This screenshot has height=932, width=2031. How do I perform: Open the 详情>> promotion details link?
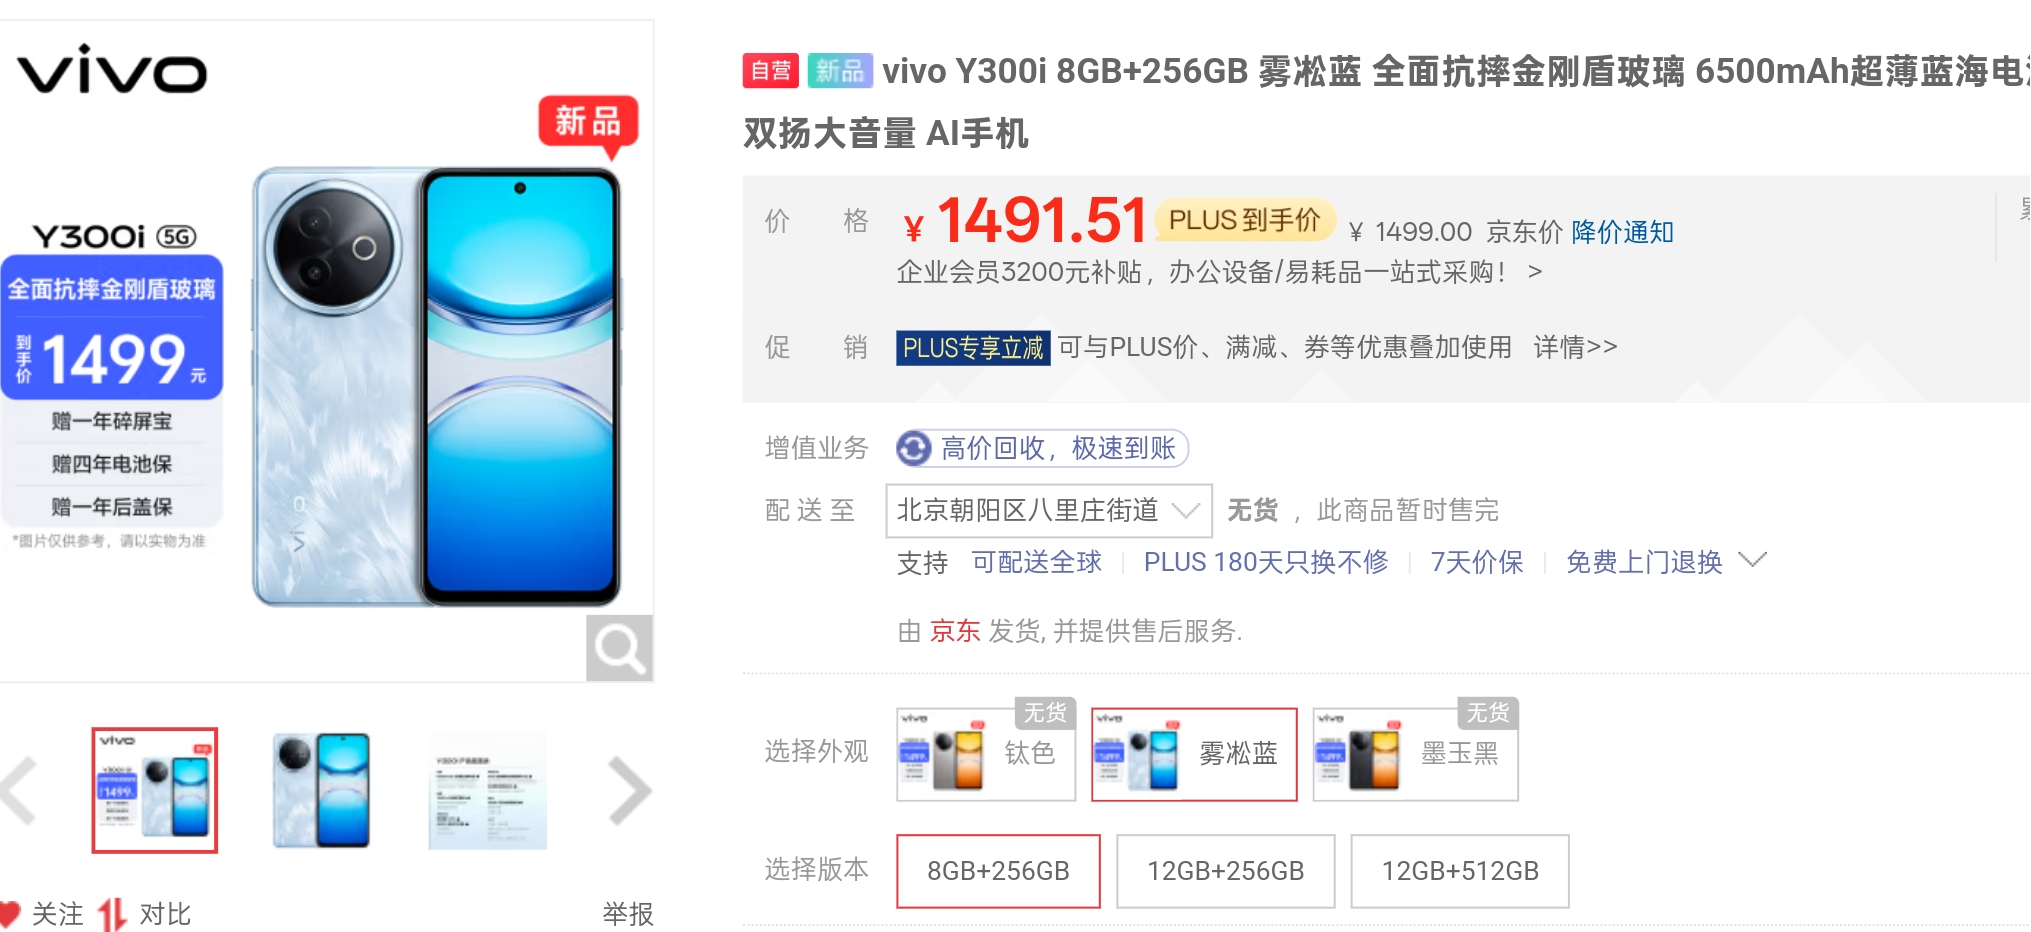pos(1575,347)
